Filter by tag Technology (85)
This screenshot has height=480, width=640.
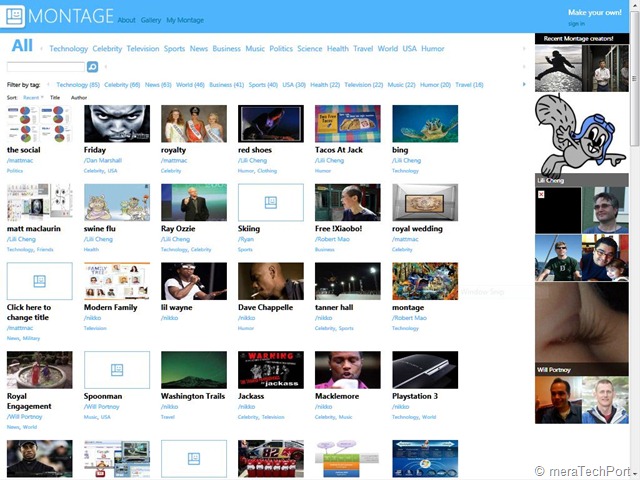tap(78, 84)
